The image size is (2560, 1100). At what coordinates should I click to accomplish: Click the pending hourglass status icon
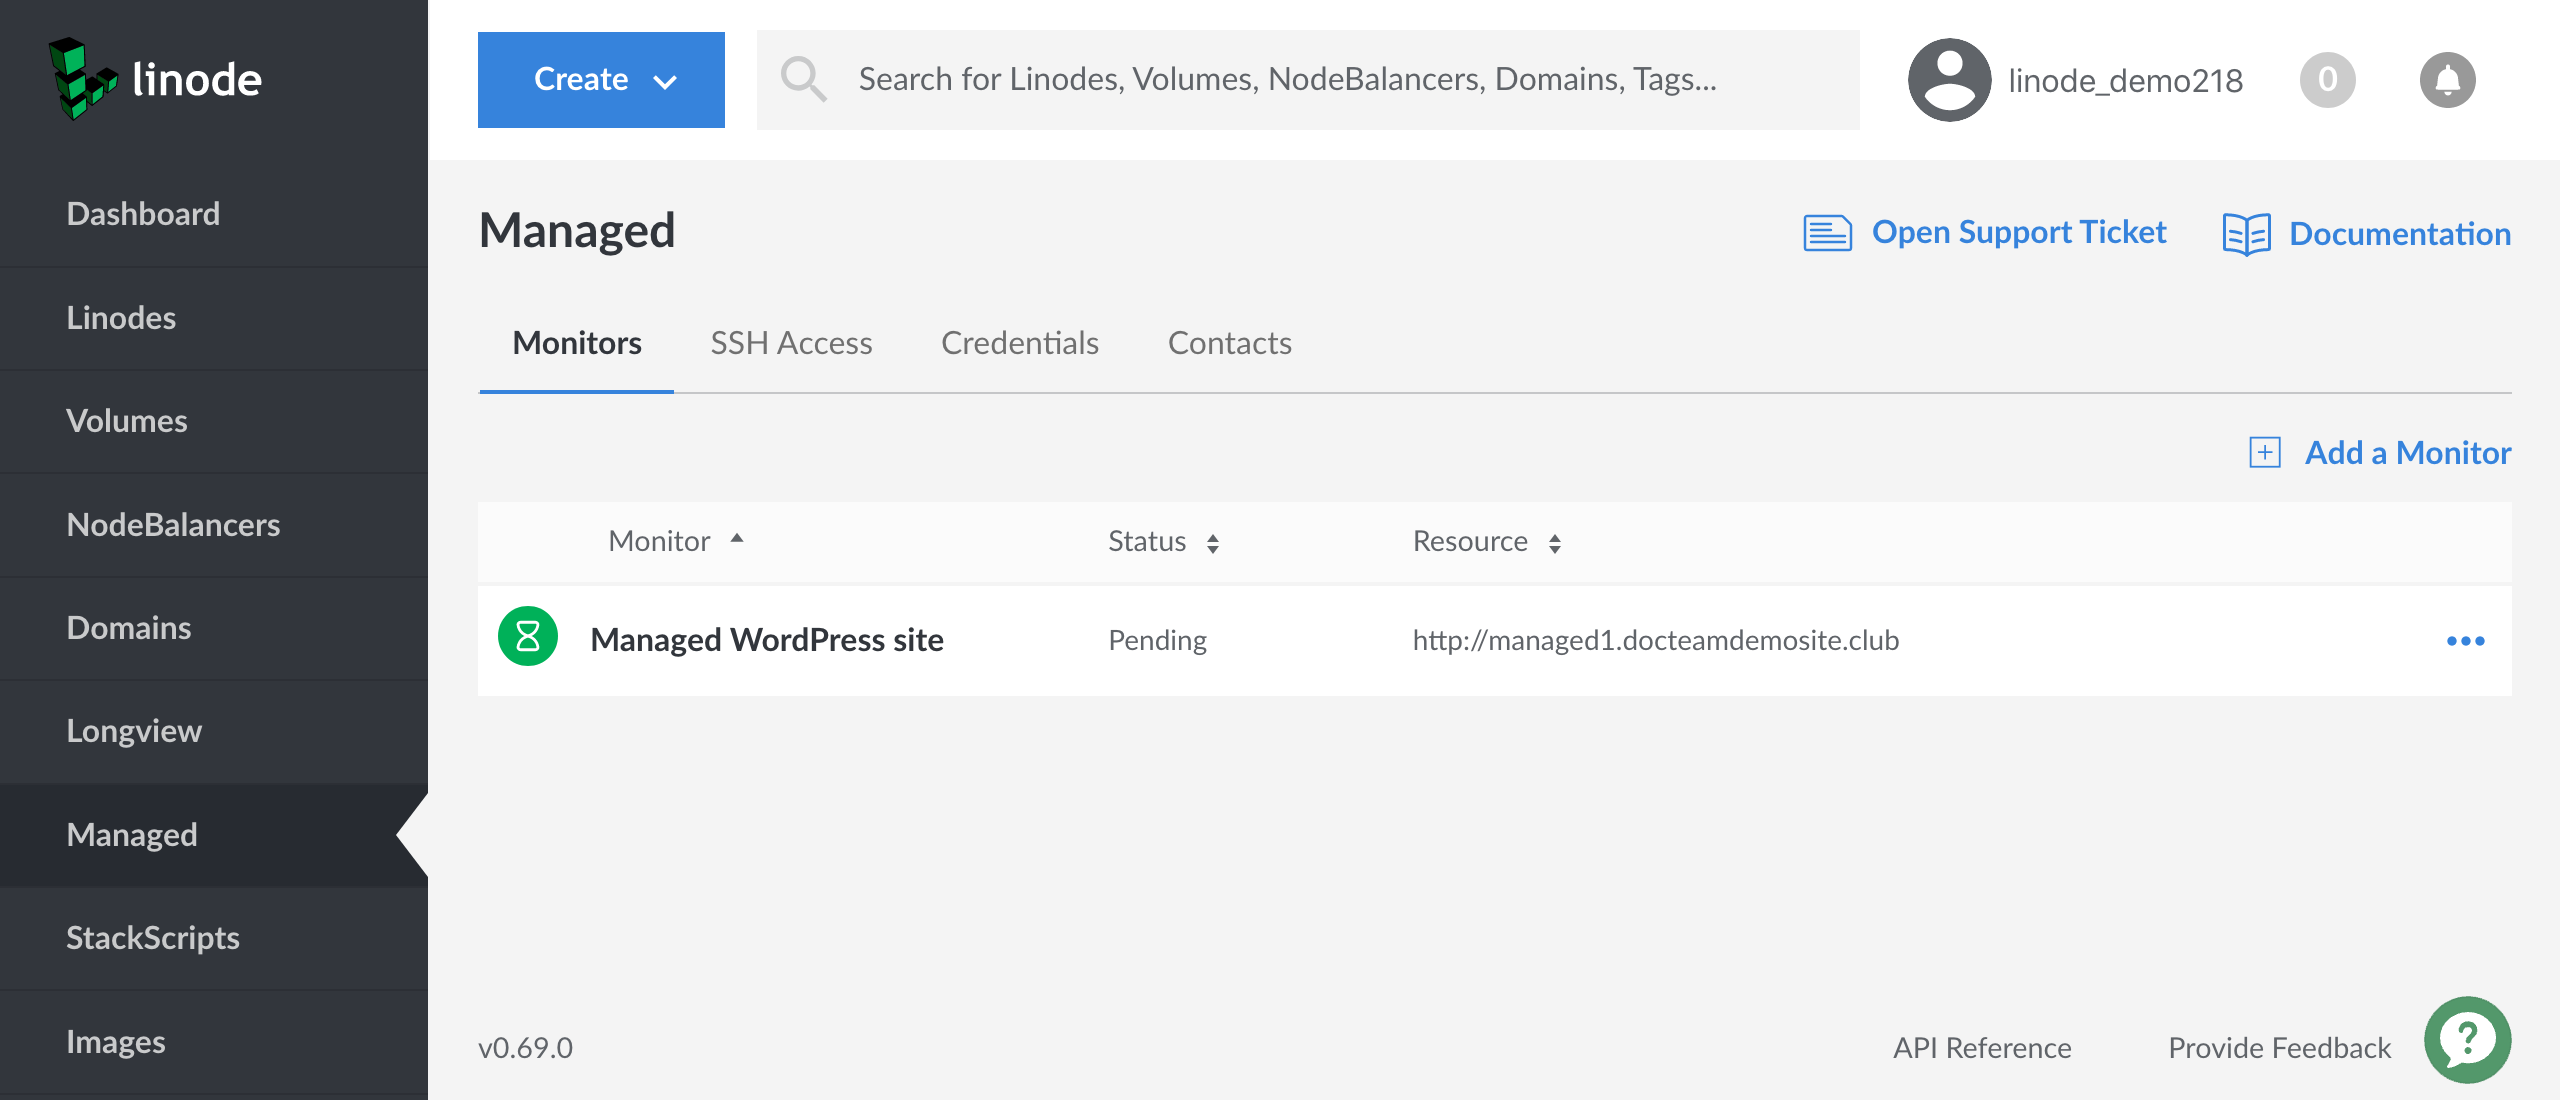(x=528, y=637)
